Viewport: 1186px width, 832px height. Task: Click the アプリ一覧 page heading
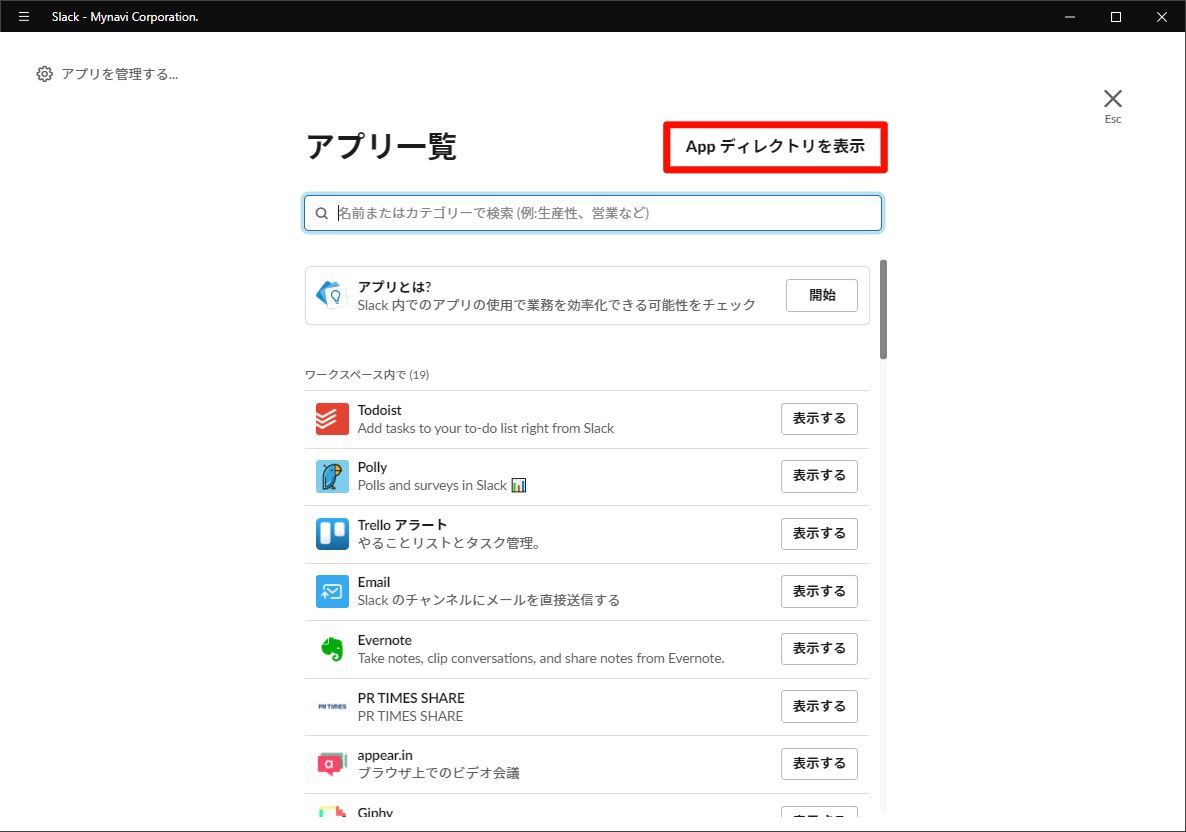[381, 147]
